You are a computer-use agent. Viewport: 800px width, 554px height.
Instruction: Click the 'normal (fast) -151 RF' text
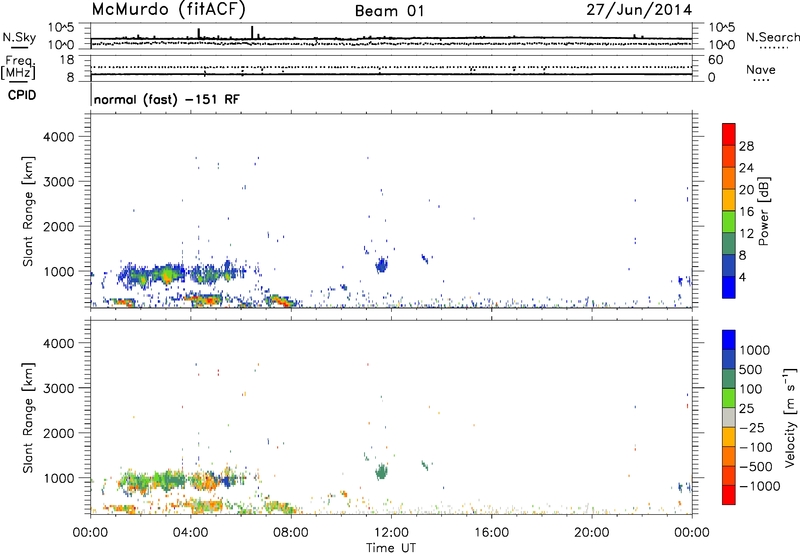[x=166, y=99]
